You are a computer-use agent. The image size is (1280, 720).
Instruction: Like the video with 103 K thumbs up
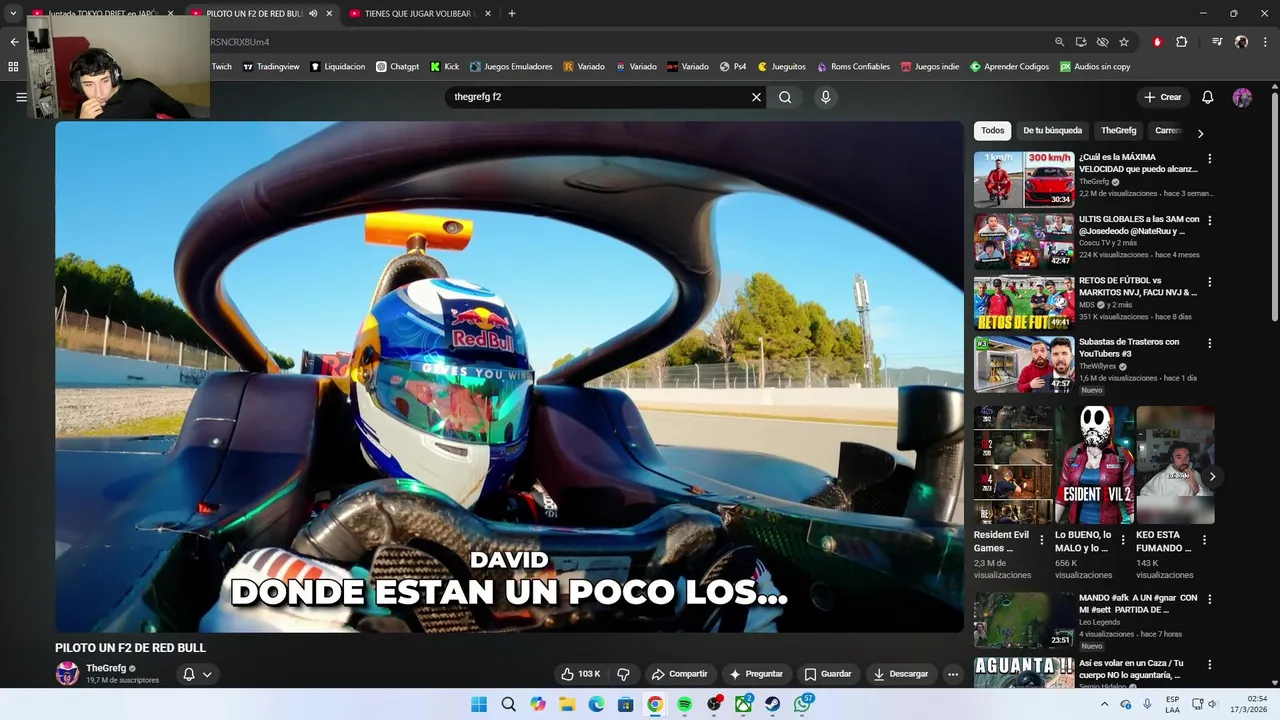pyautogui.click(x=581, y=674)
